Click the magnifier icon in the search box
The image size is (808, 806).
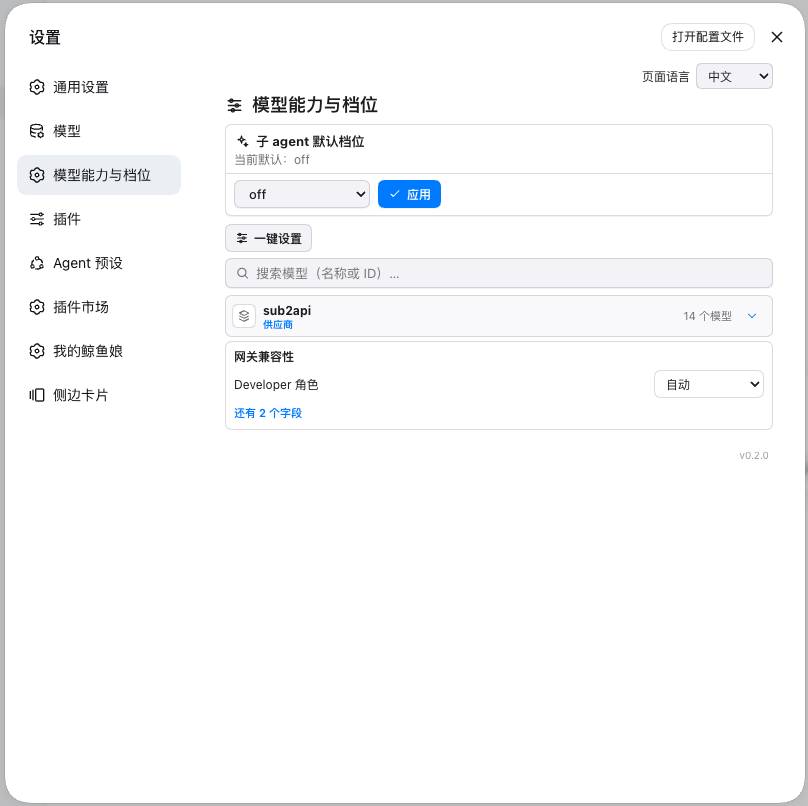coord(242,273)
